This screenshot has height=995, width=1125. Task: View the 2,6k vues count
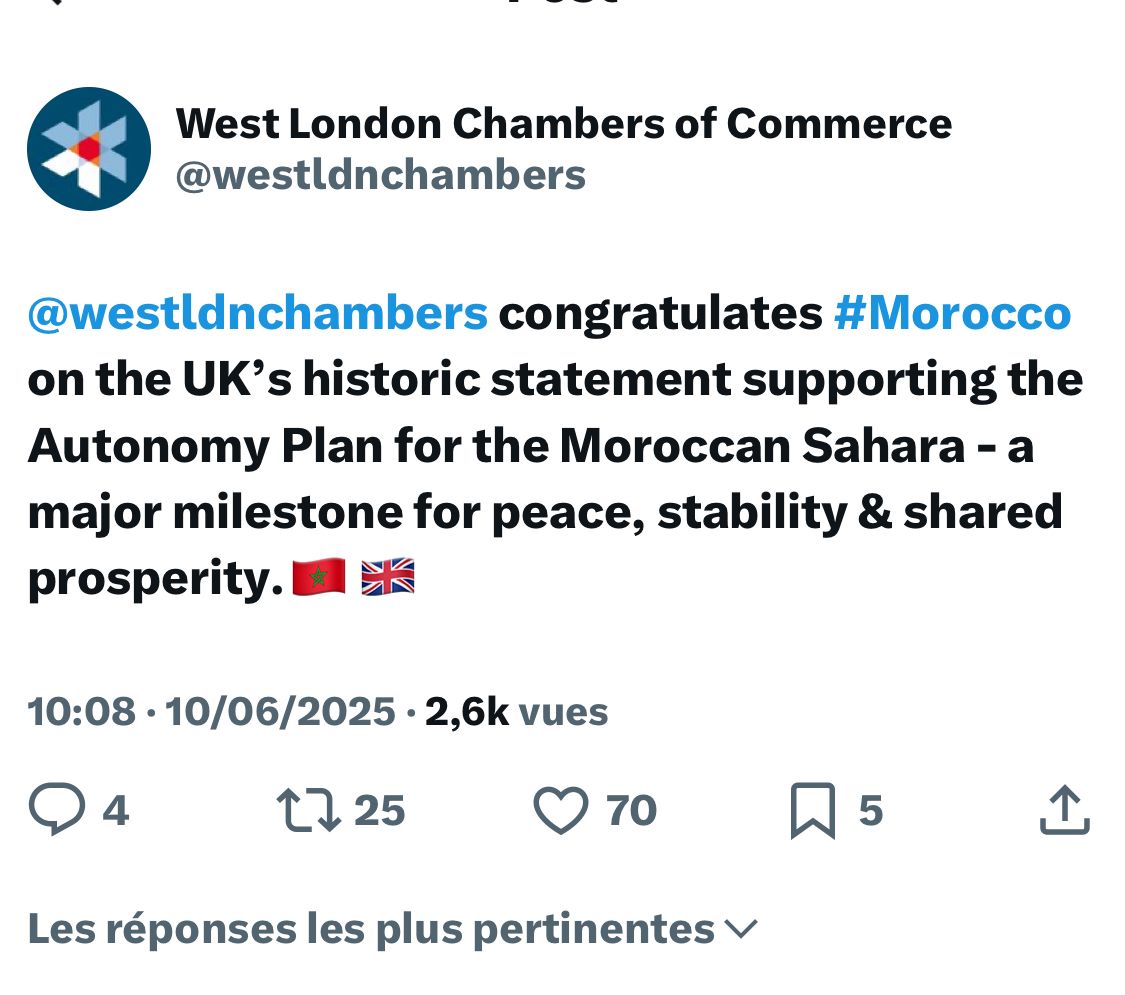click(517, 712)
